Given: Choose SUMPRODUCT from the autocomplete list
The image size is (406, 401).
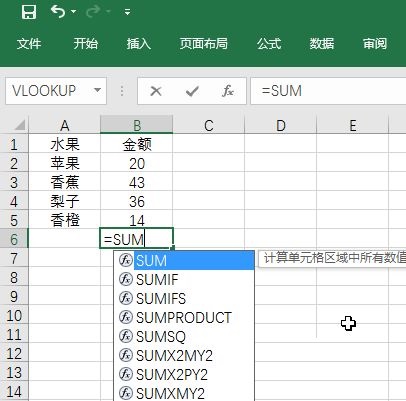Looking at the screenshot, I should [184, 317].
